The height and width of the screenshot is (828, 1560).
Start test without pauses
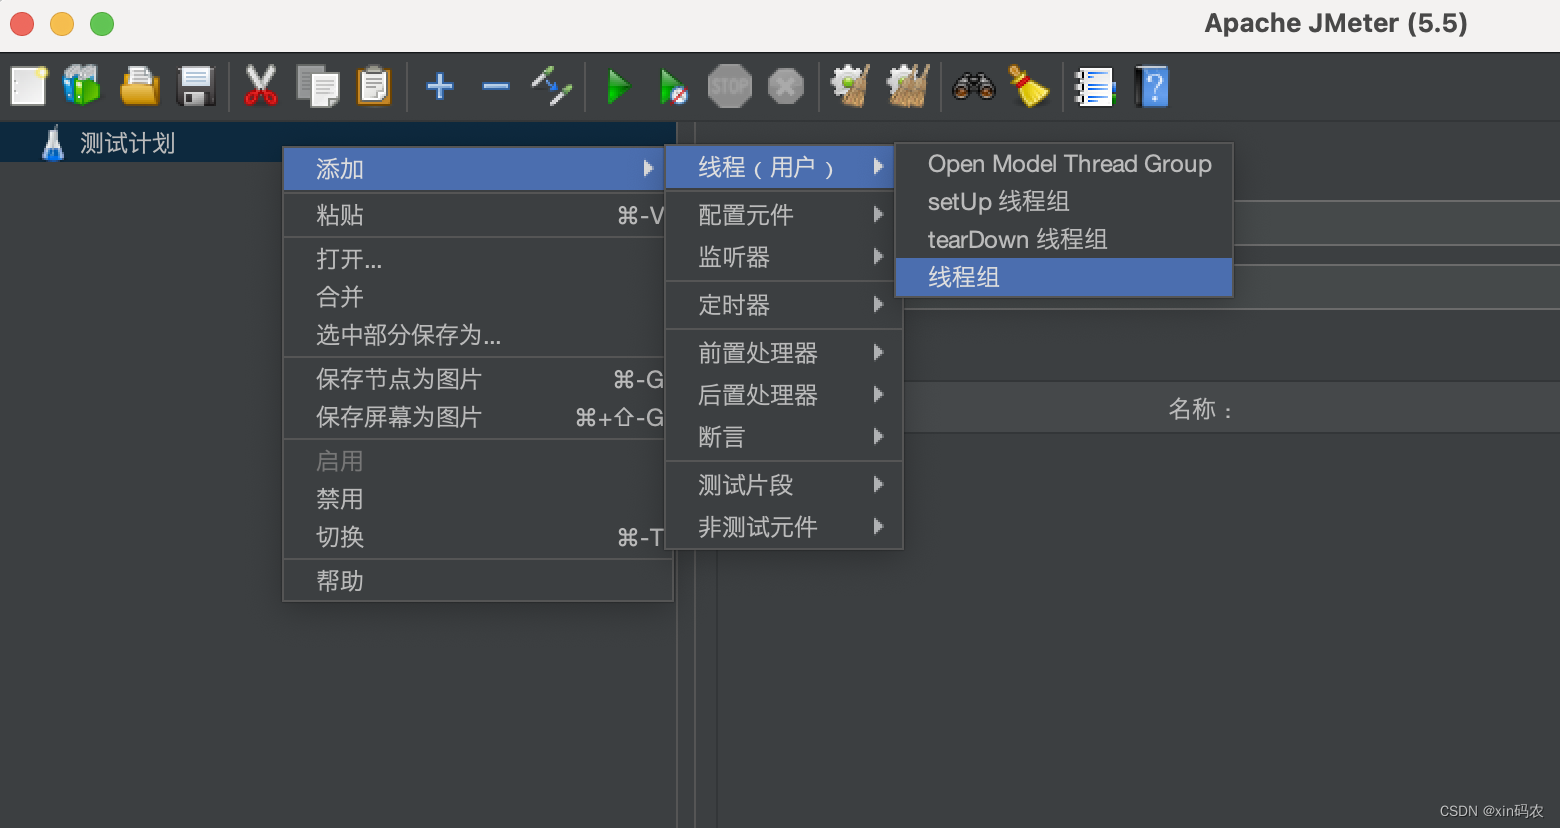(672, 86)
